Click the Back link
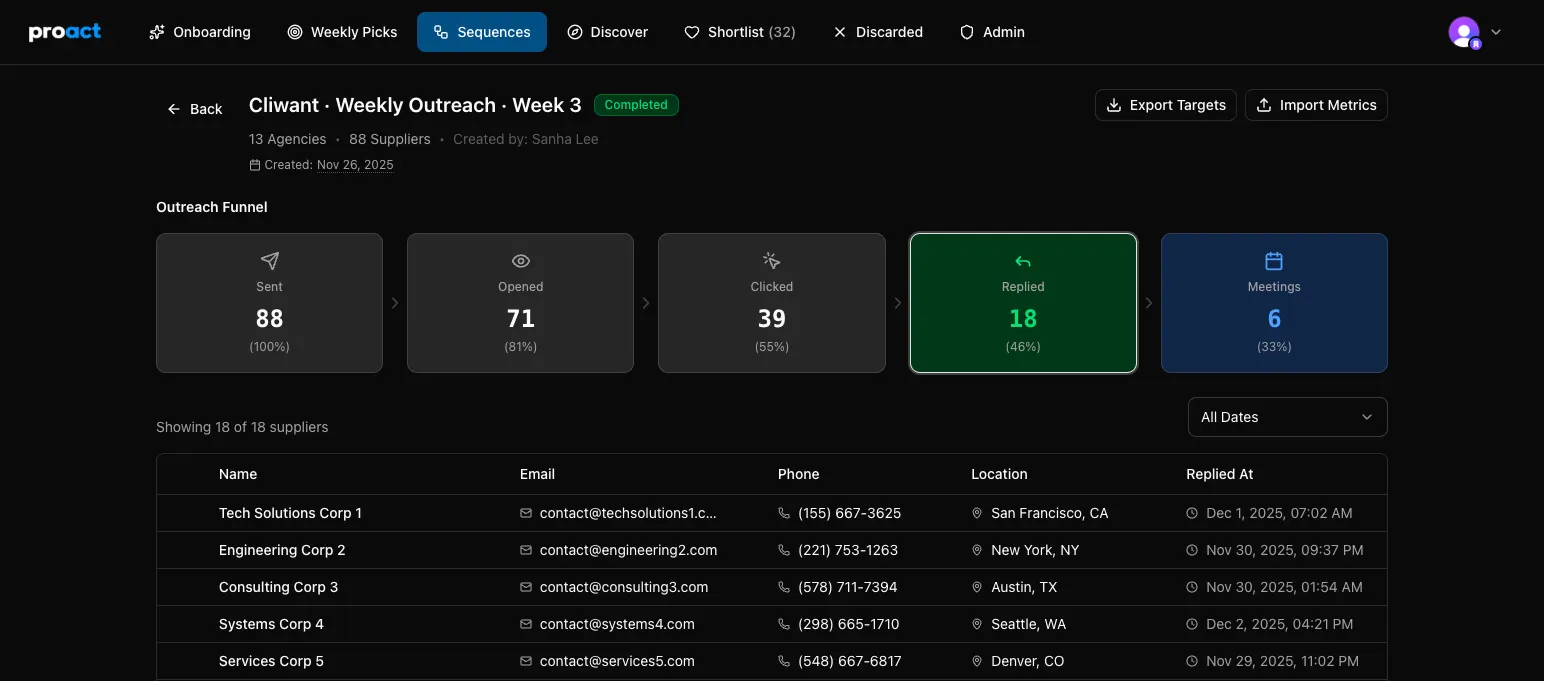1544x681 pixels. click(x=194, y=108)
